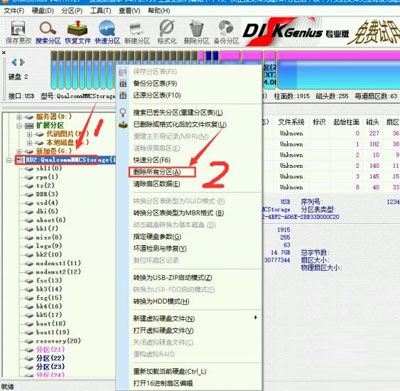Image resolution: width=400 pixels, height=391 pixels.
Task: Select the 分区(23) tree item
Action: tap(50, 367)
